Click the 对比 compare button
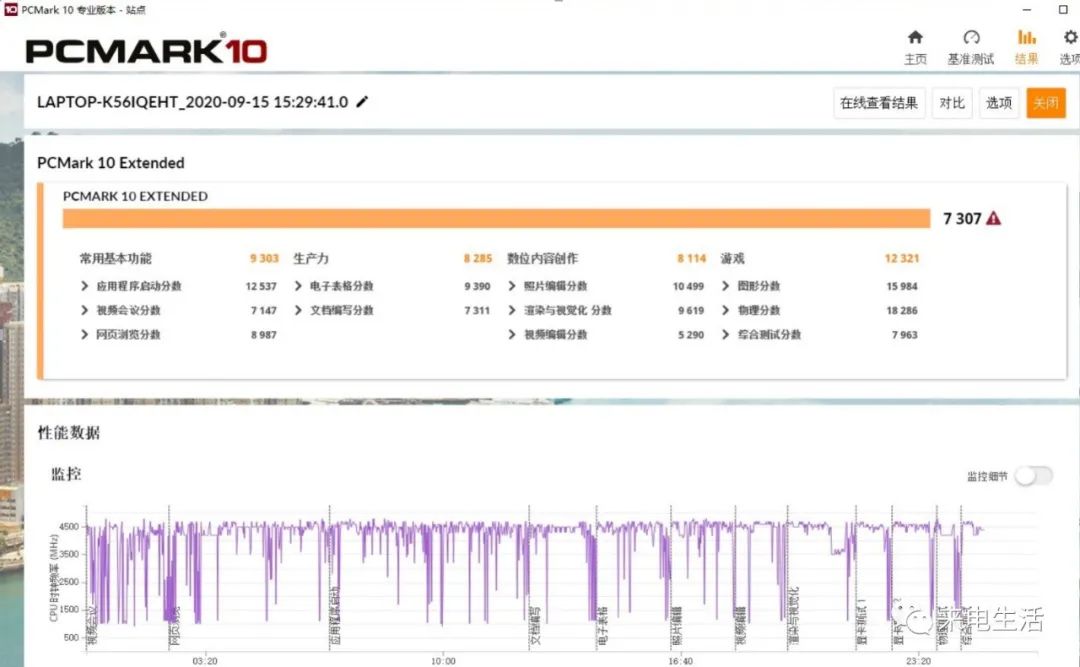 point(951,103)
